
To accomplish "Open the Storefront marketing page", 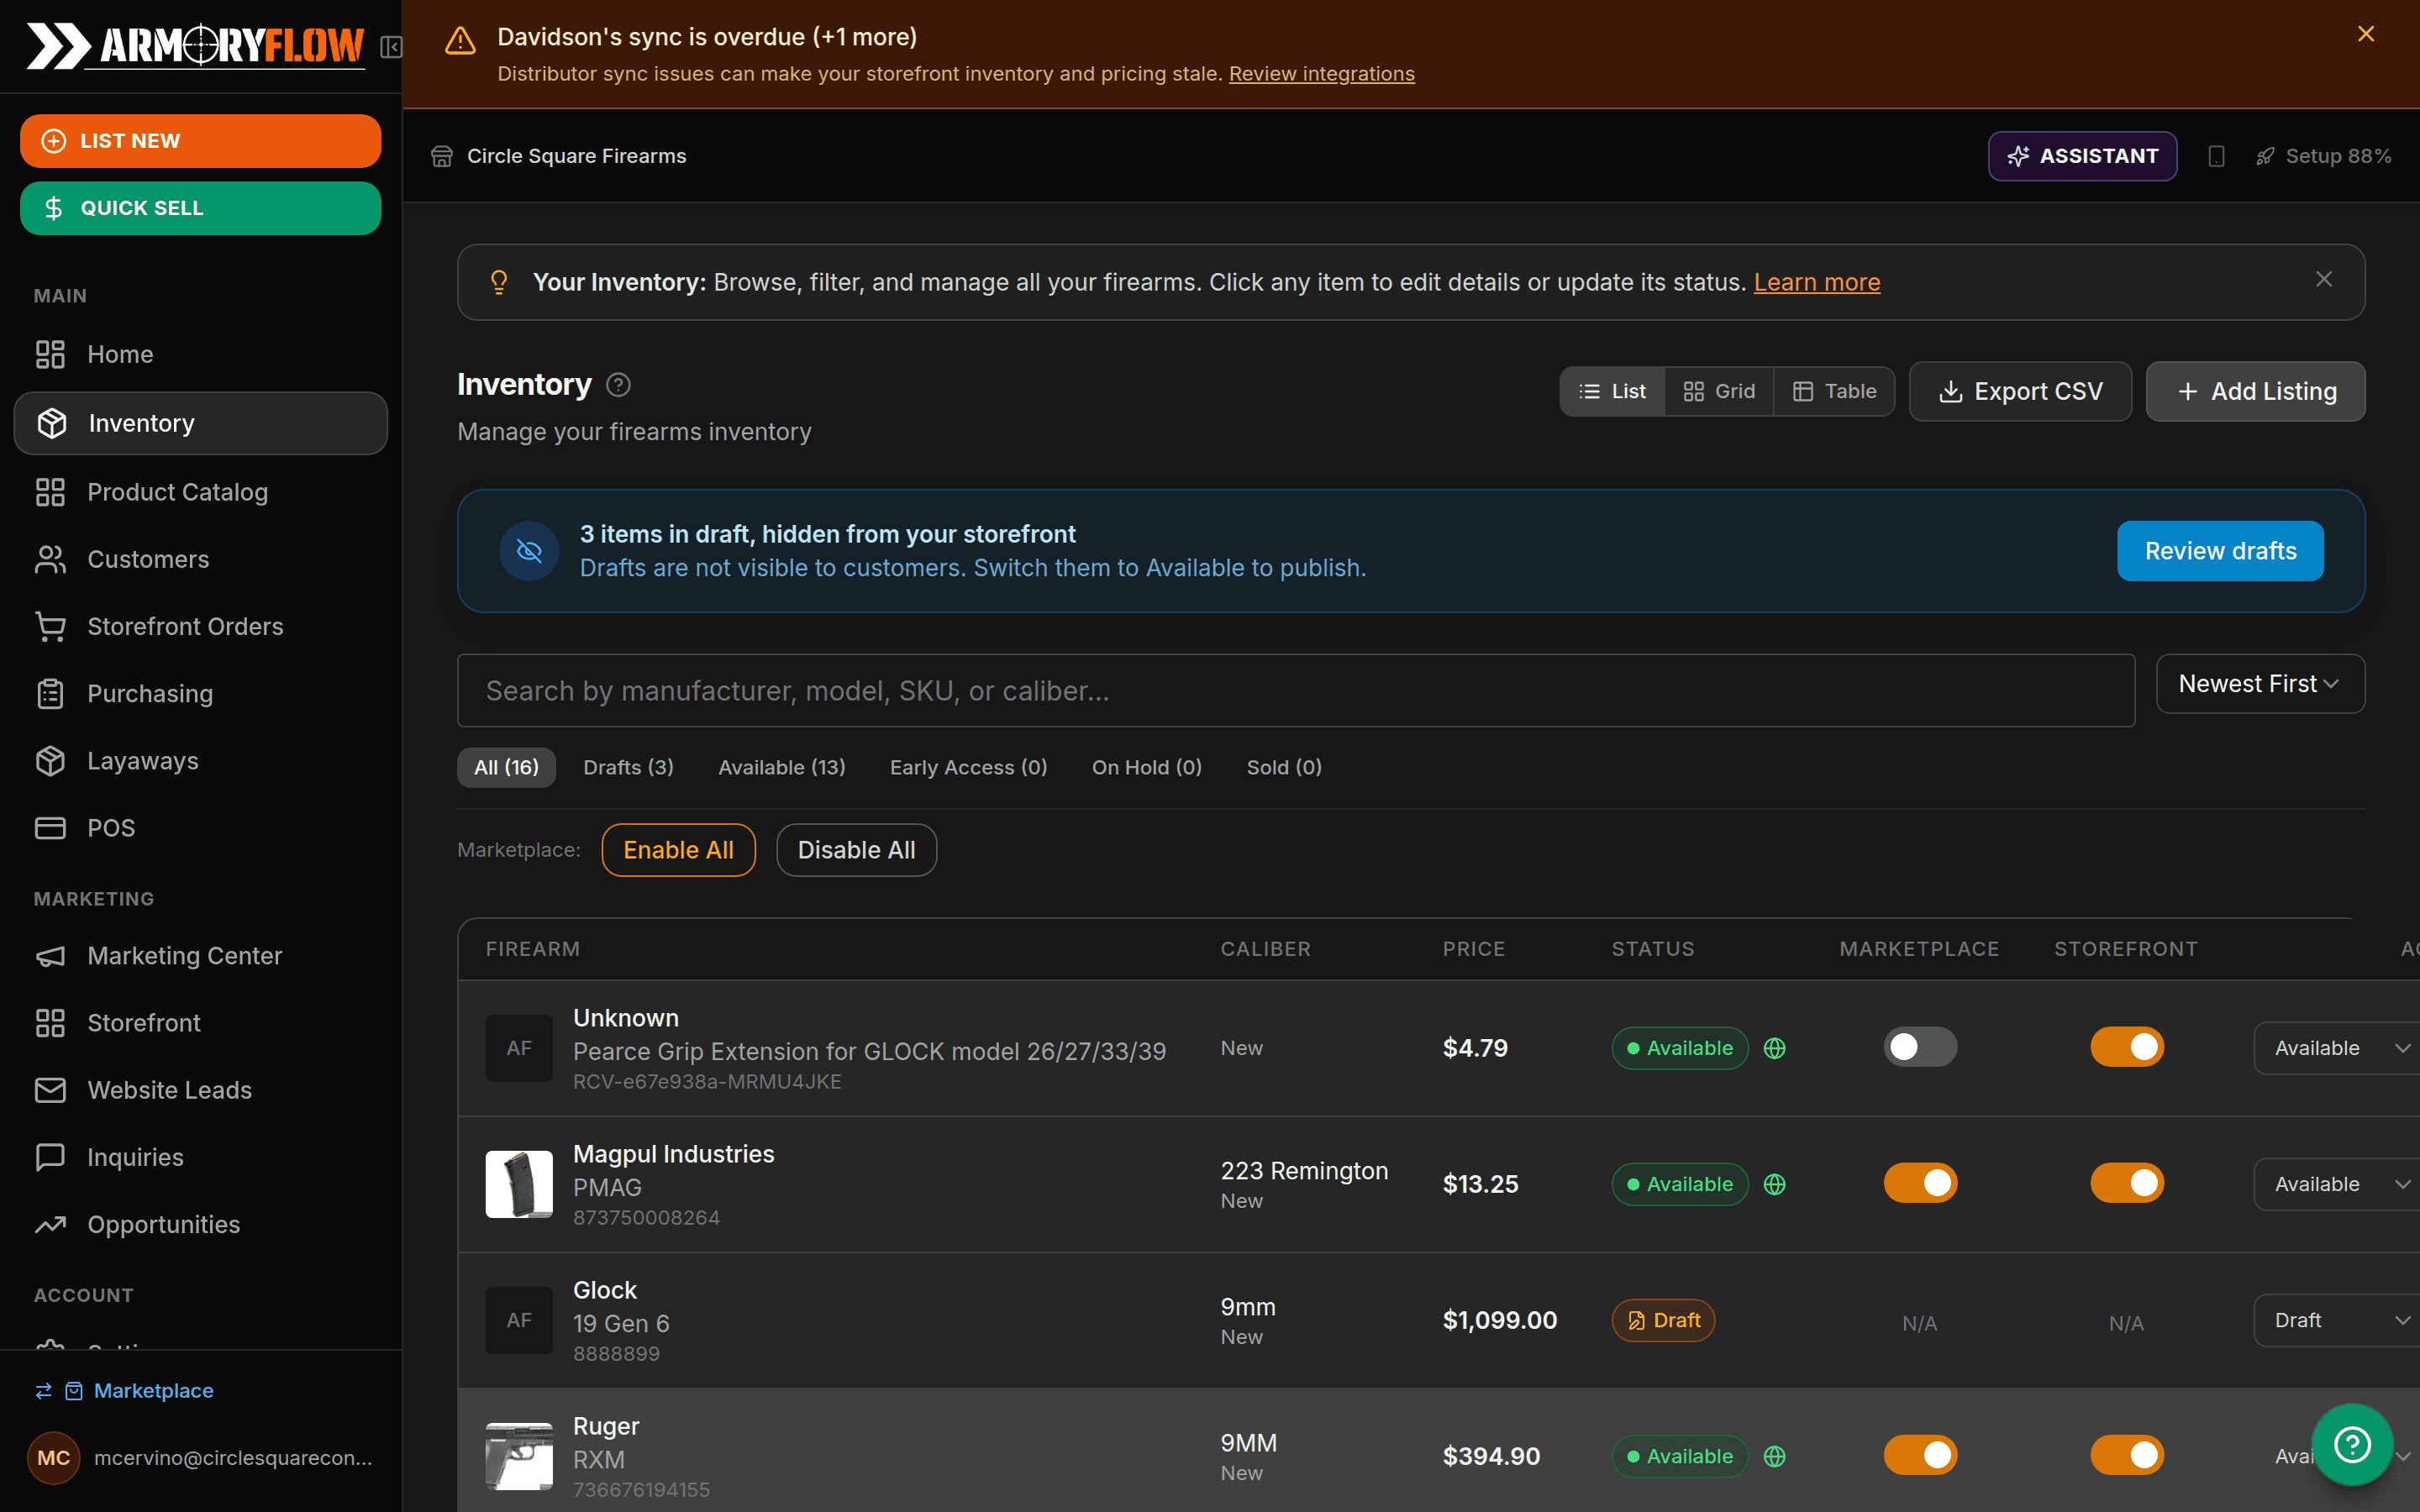I will coord(201,1023).
